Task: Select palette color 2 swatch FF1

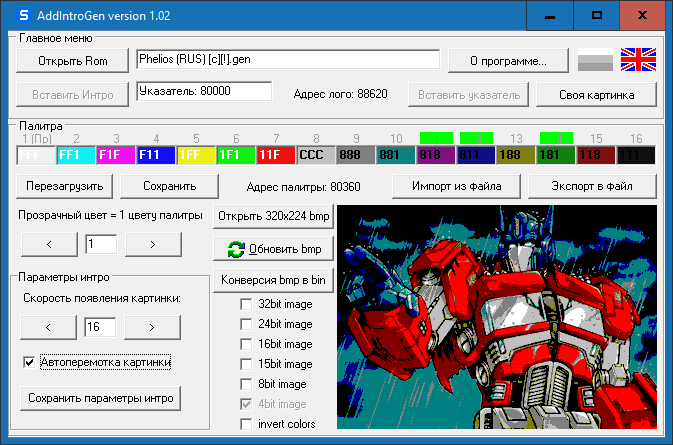Action: pyautogui.click(x=76, y=155)
